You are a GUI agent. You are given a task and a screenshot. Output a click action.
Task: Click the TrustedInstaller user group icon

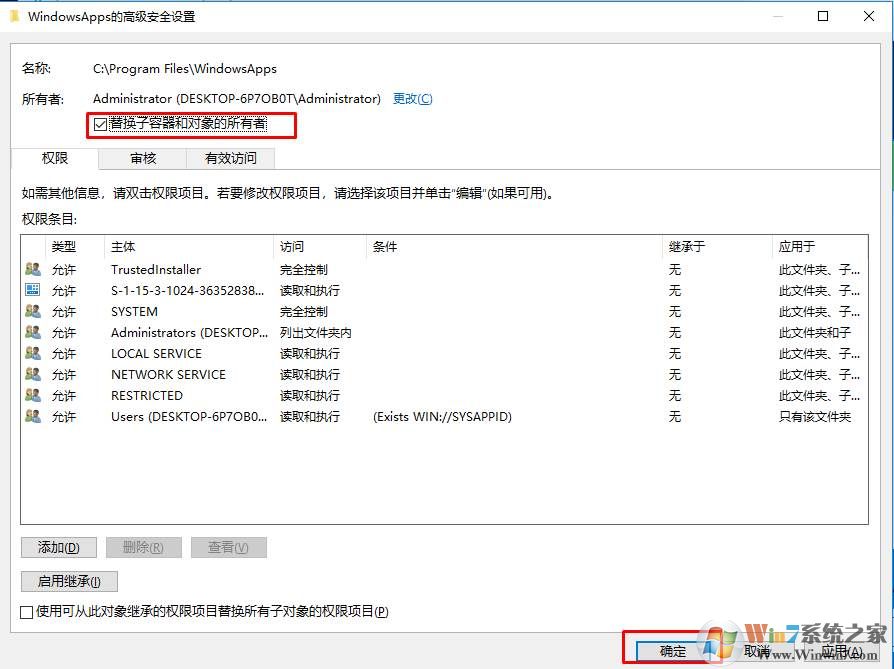click(33, 269)
